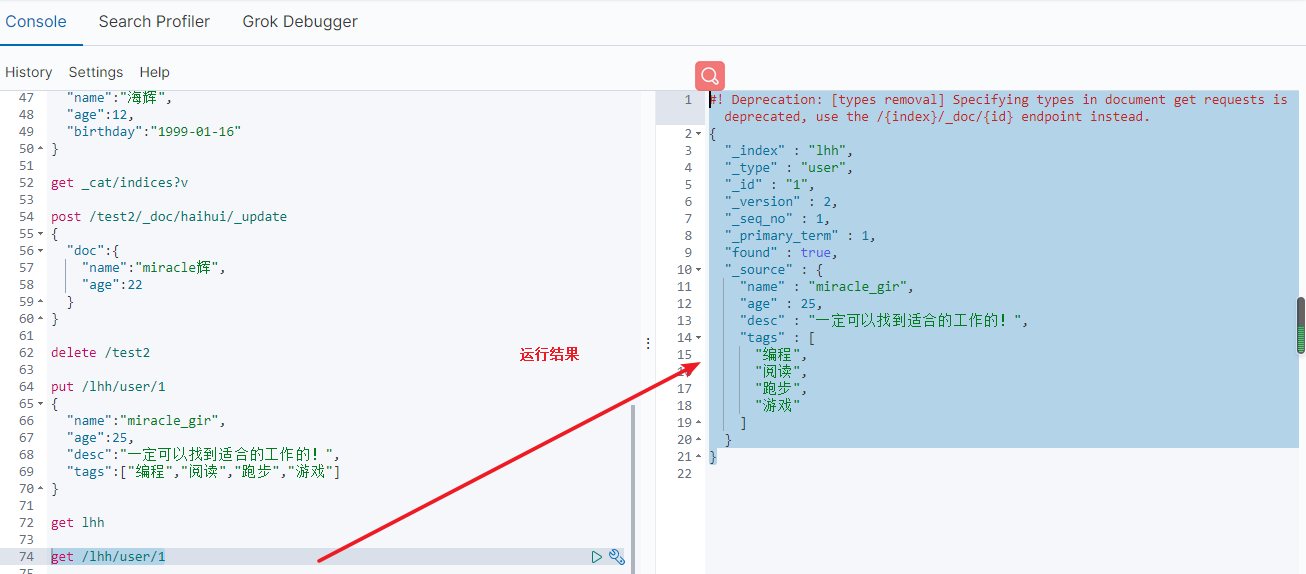Collapse the fold at editor line 50
This screenshot has width=1306, height=574.
40,149
